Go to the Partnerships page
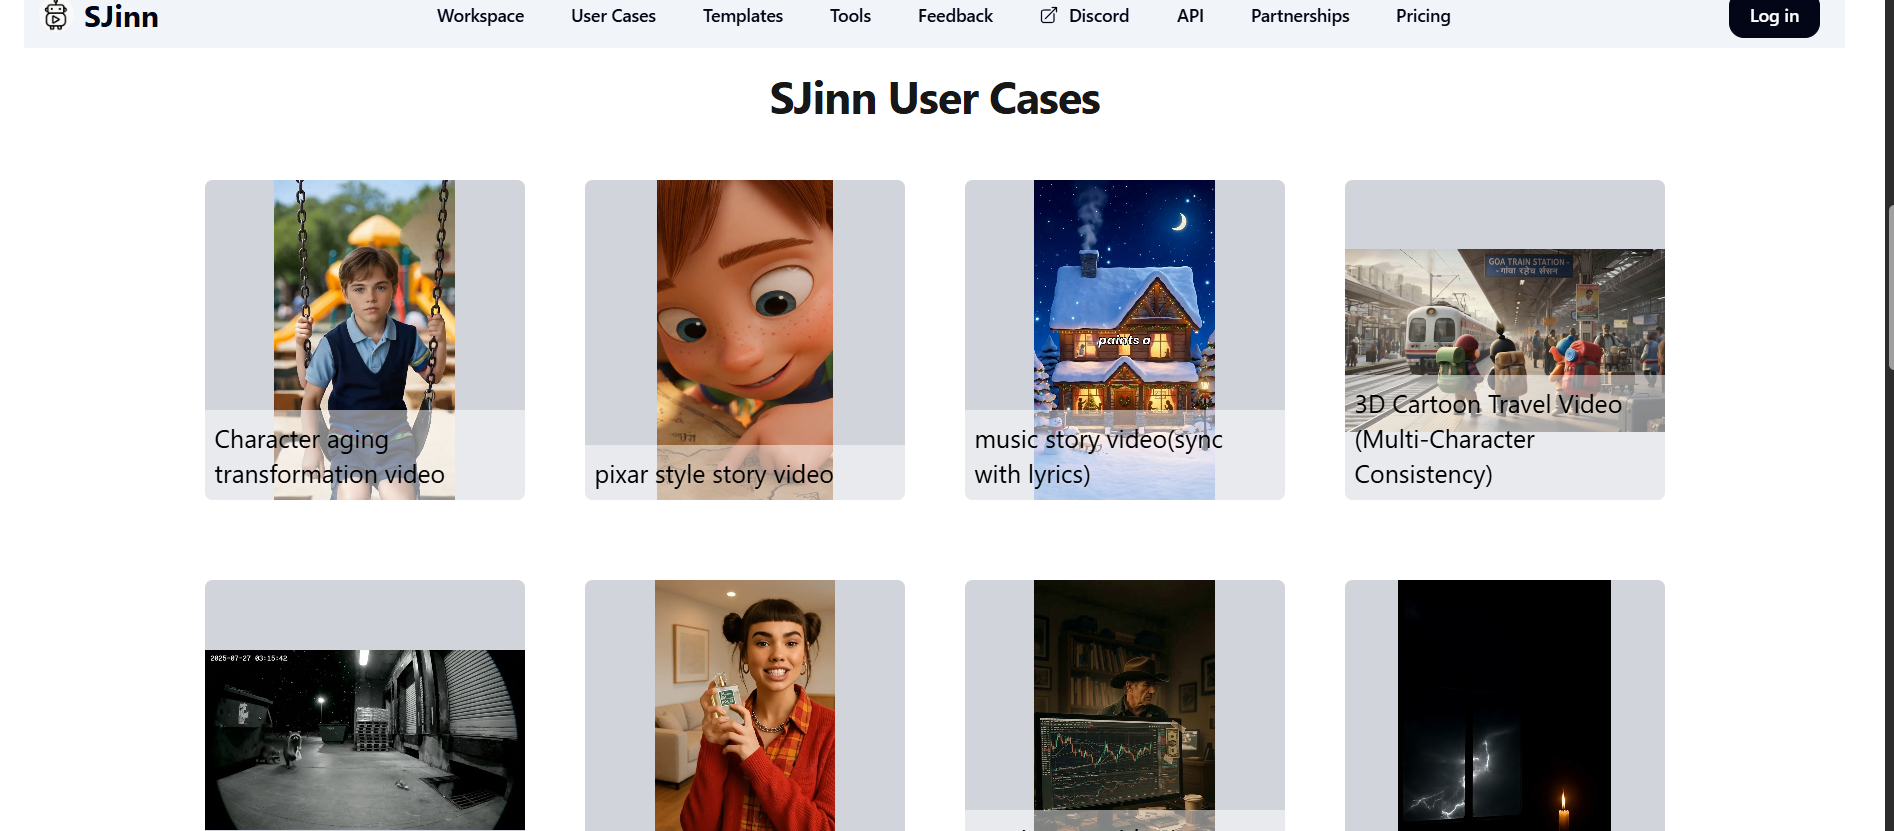The width and height of the screenshot is (1894, 831). tap(1300, 16)
